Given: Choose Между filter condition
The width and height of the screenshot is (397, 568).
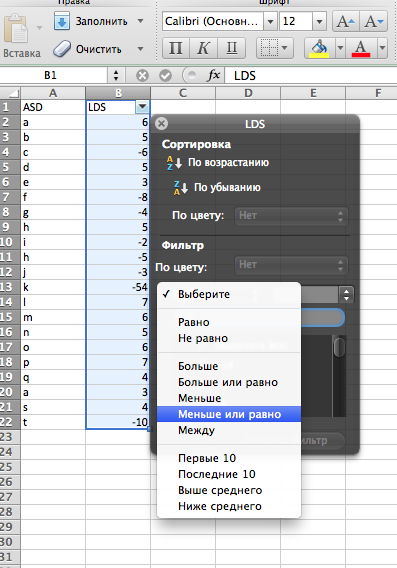Looking at the screenshot, I should 229,430.
